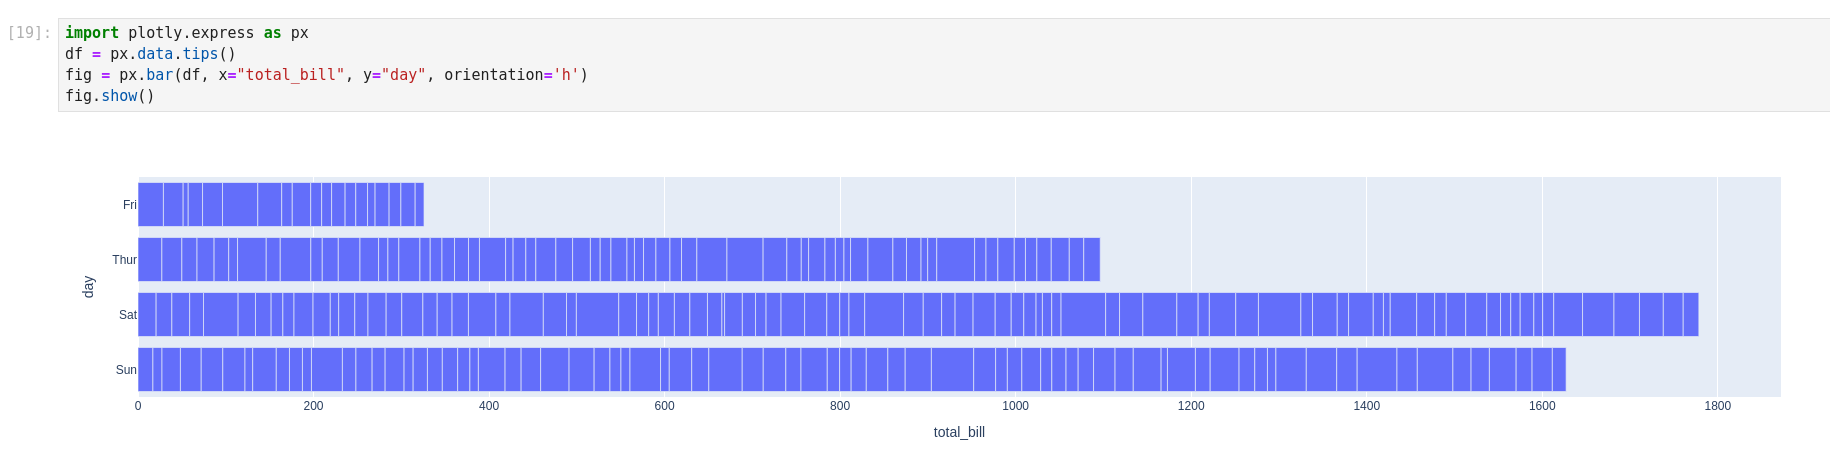Screen dimensions: 1830x455
Task: Click the cell execution prompt [19]
Action: pyautogui.click(x=29, y=33)
